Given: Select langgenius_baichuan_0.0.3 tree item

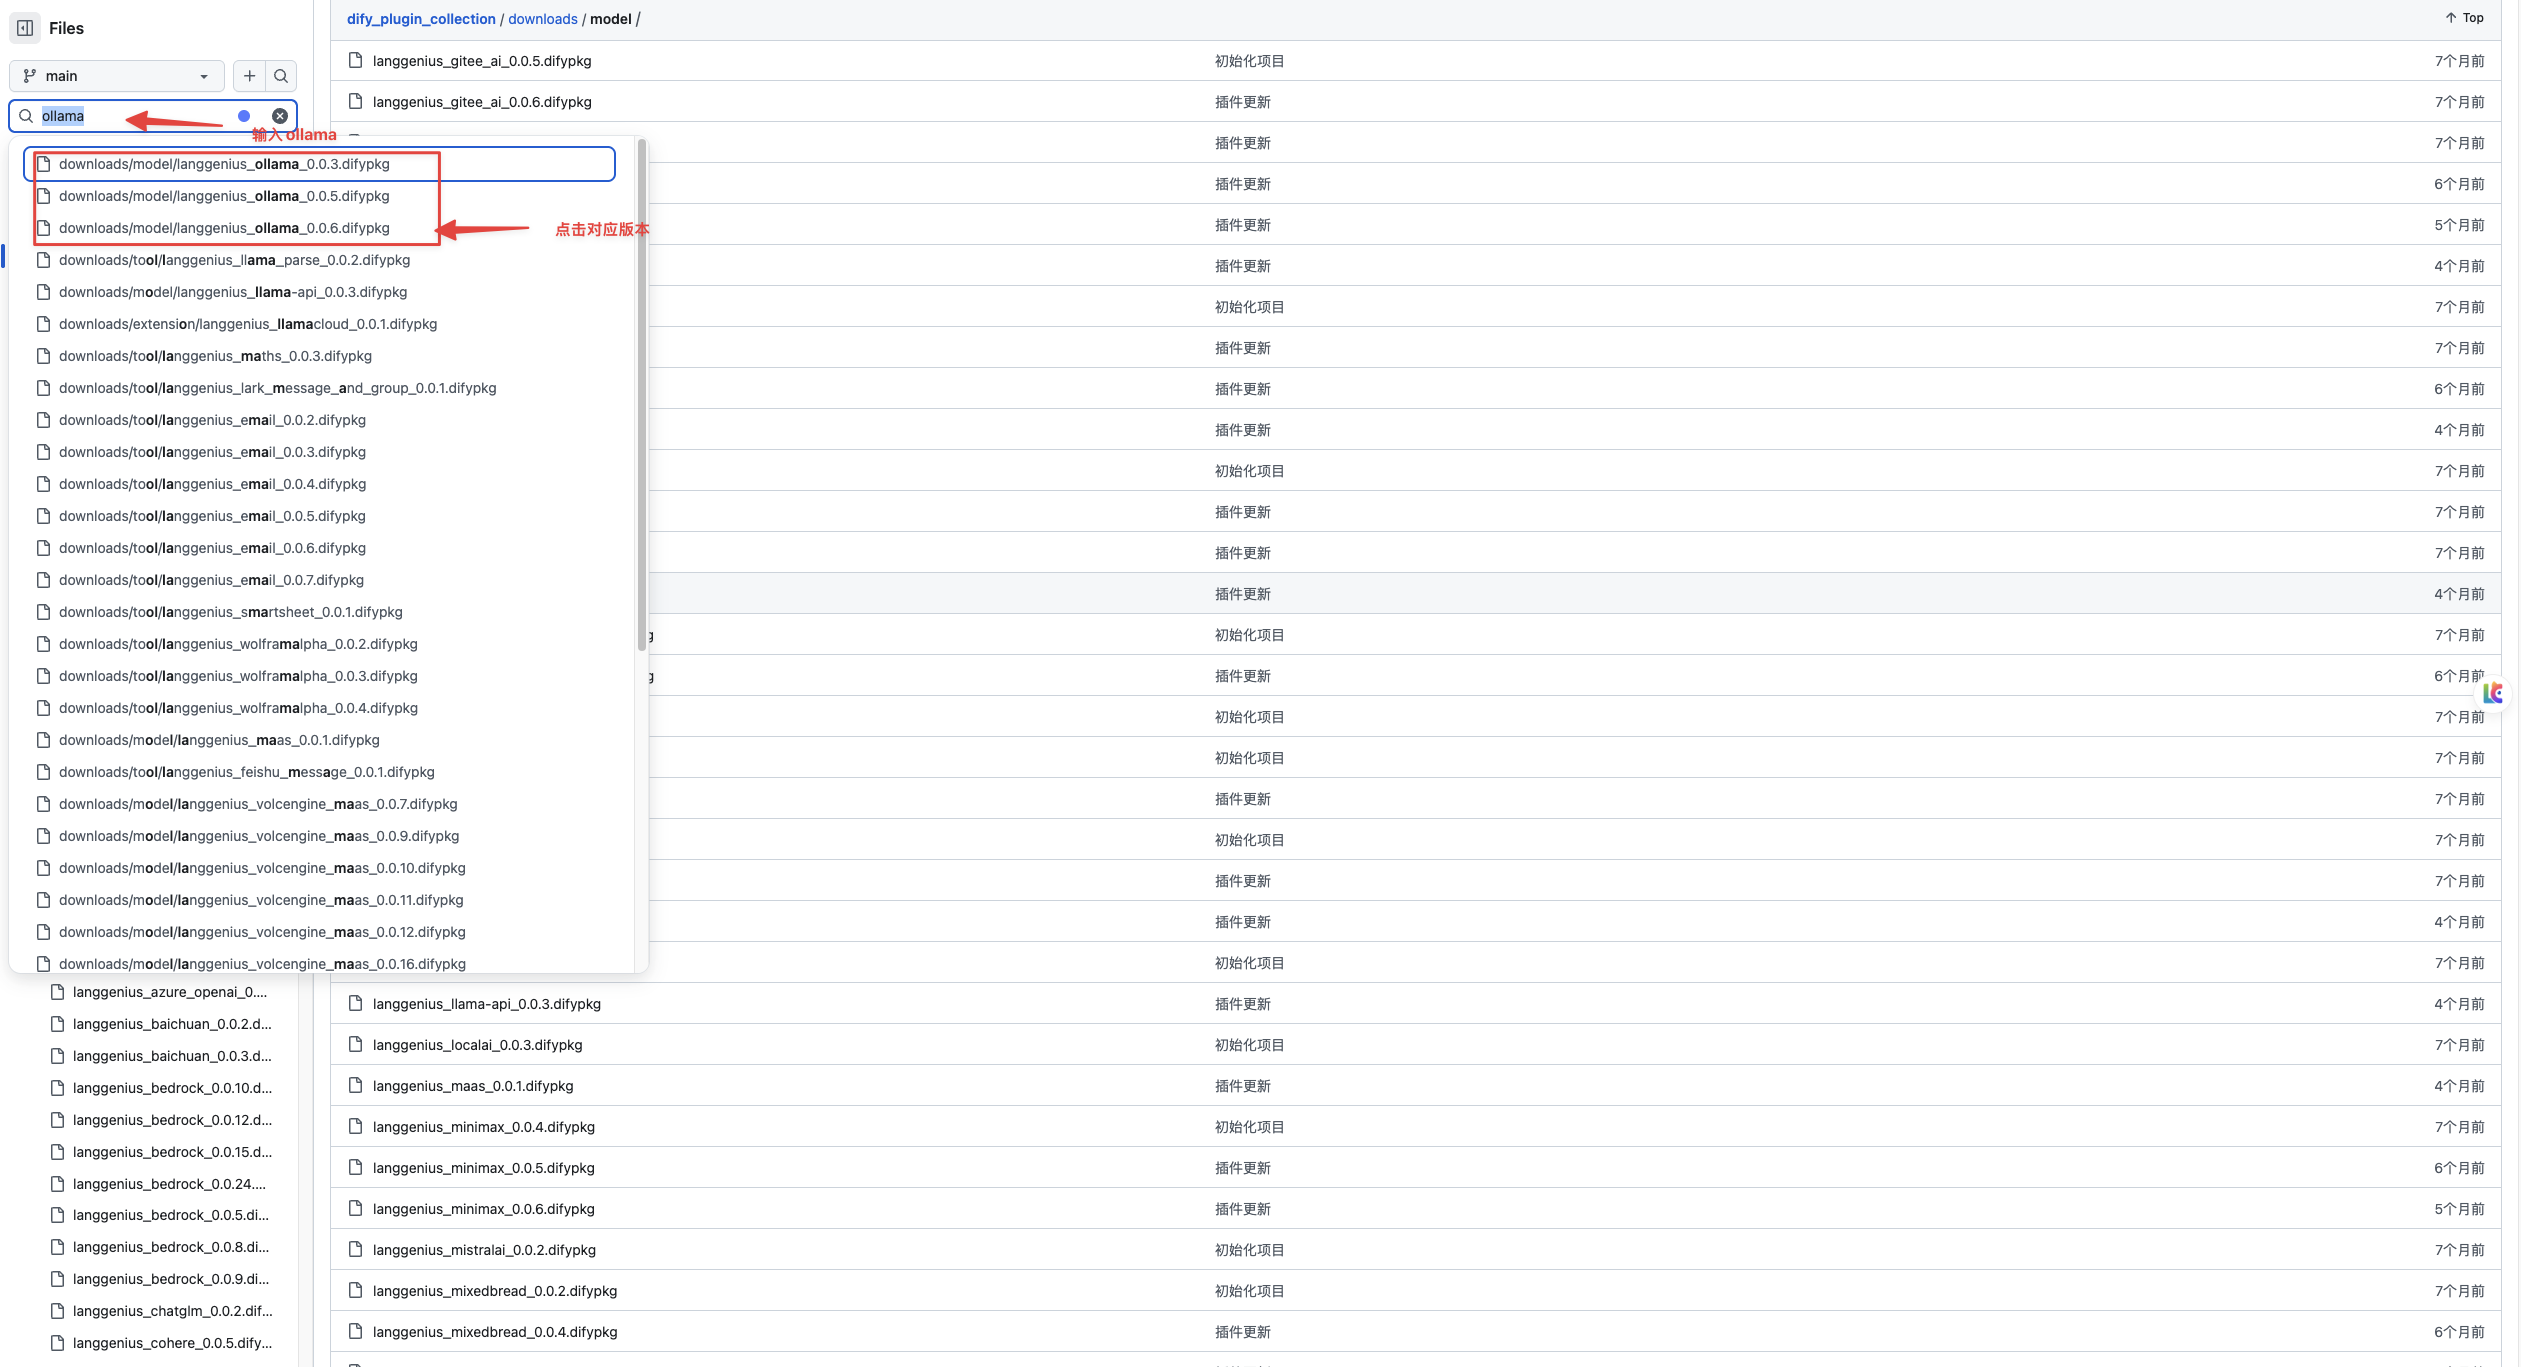Looking at the screenshot, I should point(172,1056).
